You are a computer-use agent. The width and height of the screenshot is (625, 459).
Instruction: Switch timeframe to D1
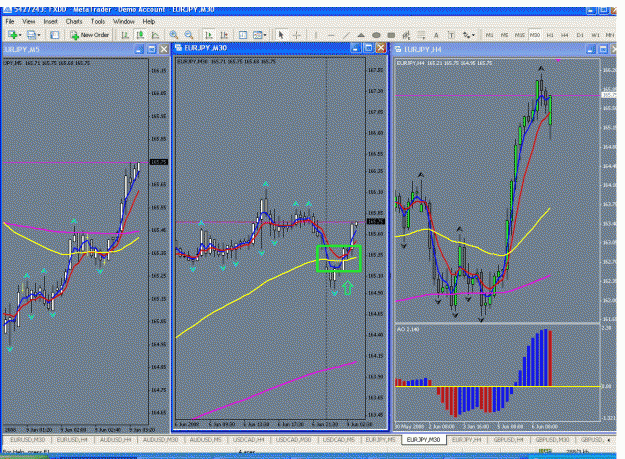580,35
